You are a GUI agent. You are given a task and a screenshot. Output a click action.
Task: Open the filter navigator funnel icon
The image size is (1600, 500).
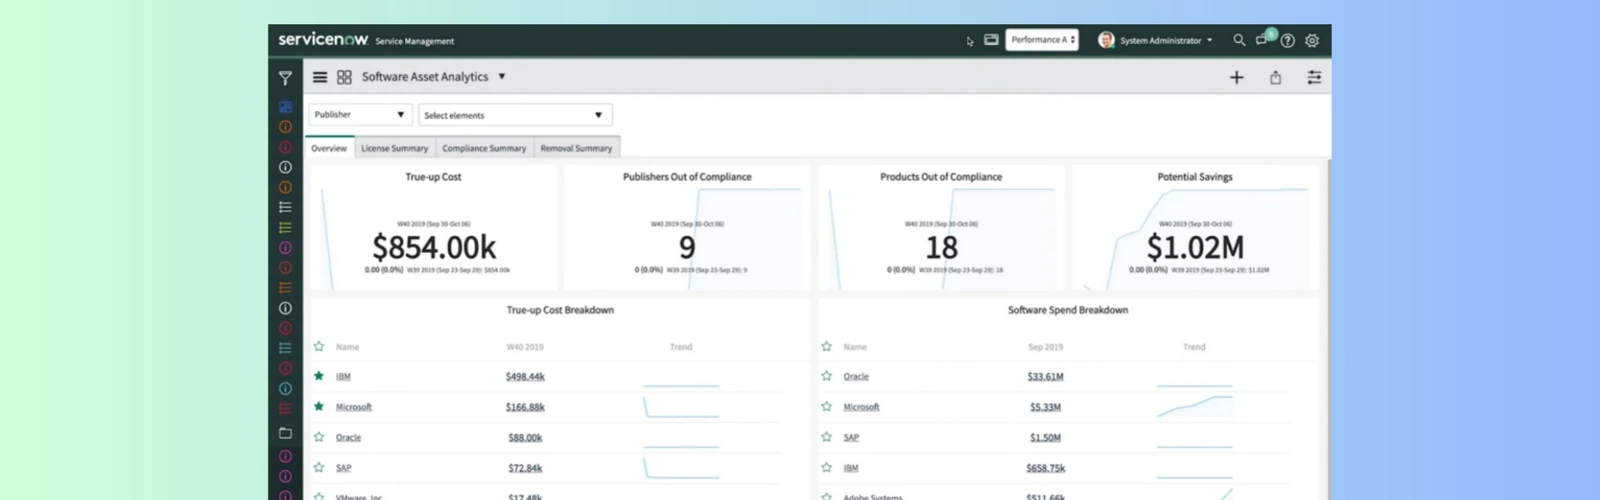point(285,78)
